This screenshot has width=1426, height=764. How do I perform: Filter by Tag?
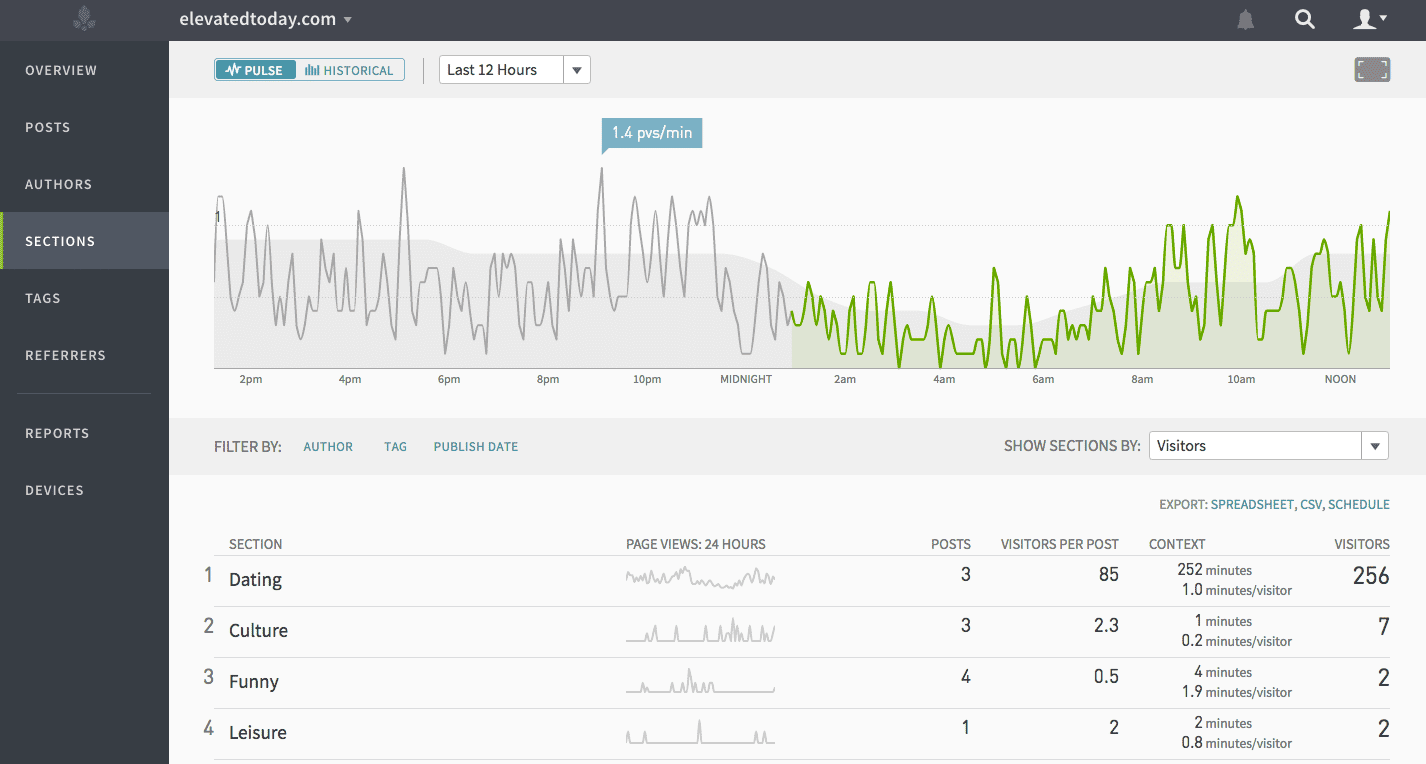(395, 447)
